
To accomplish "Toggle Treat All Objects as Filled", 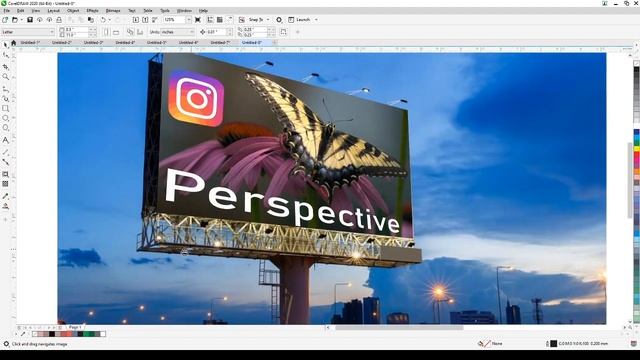I will tap(283, 32).
